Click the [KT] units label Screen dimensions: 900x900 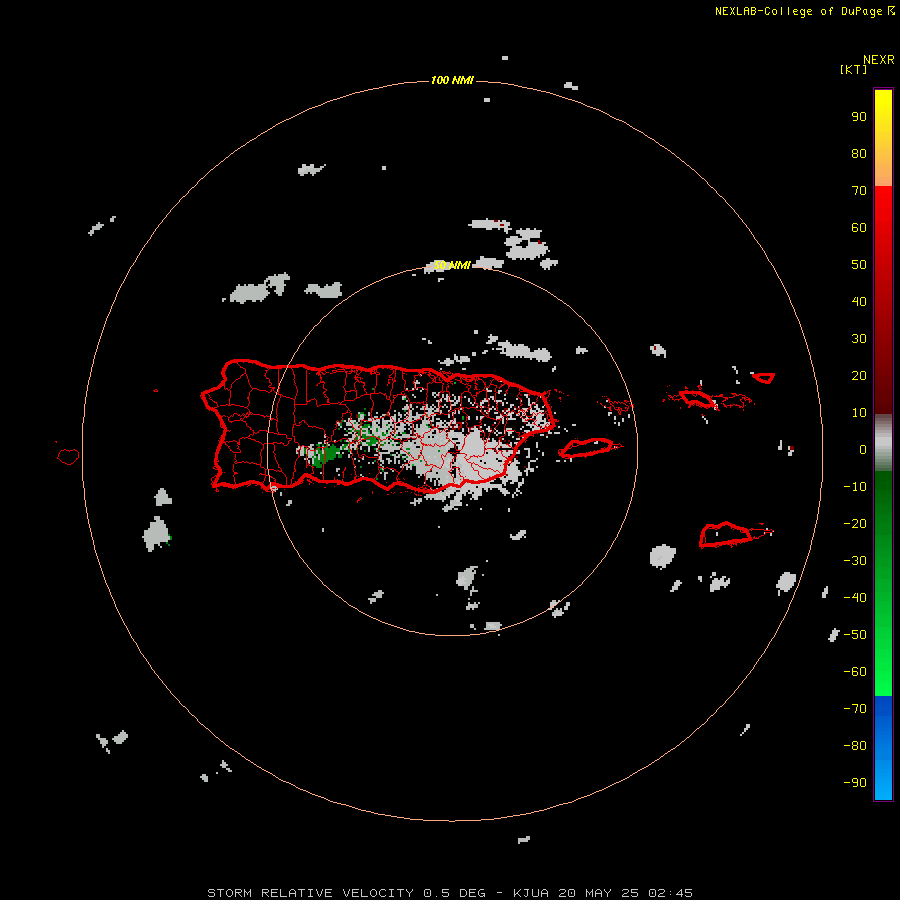853,69
